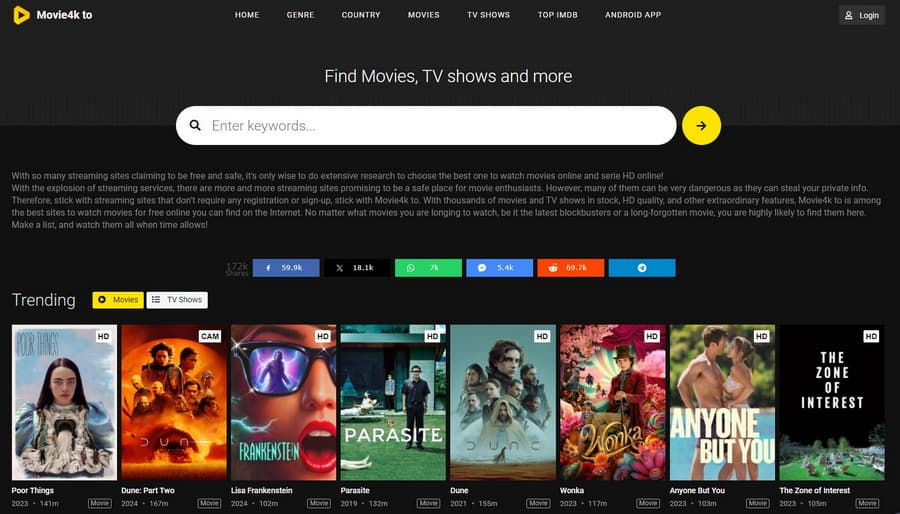
Task: Go to MOVIES section
Action: click(x=424, y=15)
